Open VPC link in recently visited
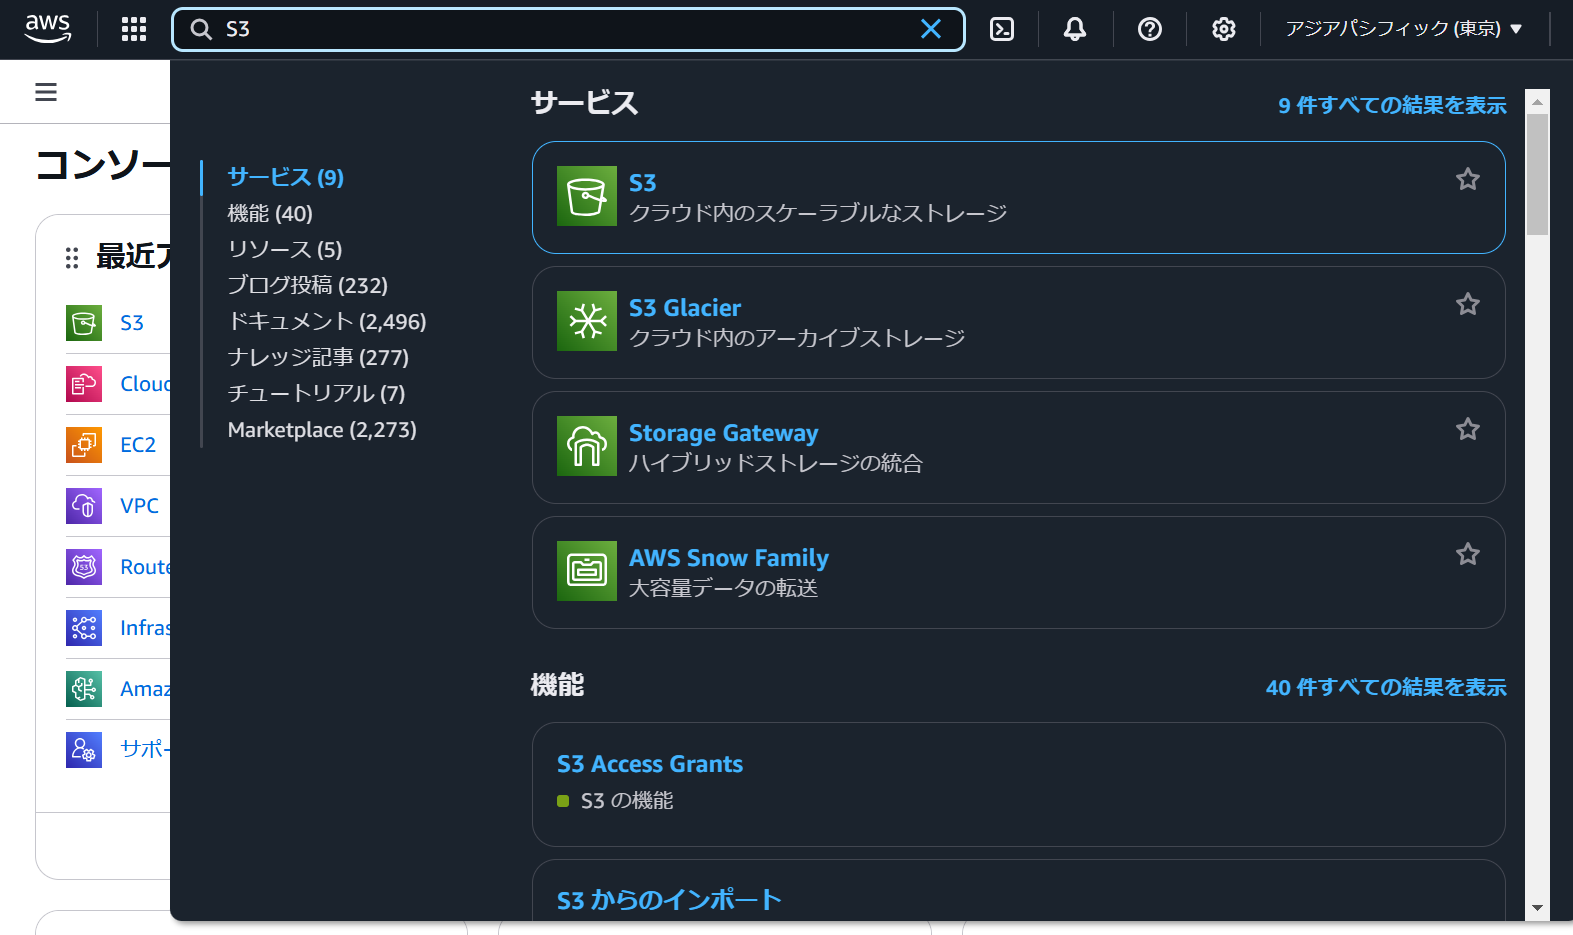 point(140,506)
